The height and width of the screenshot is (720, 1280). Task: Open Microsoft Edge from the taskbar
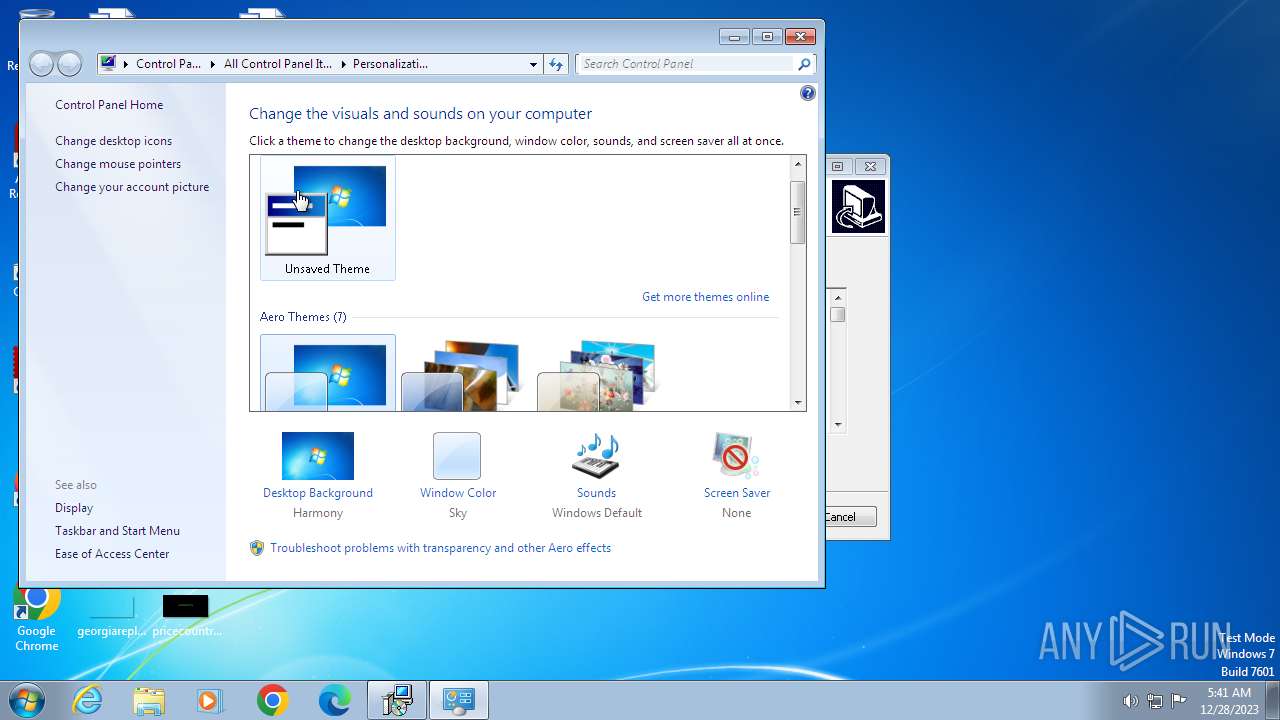click(x=334, y=700)
